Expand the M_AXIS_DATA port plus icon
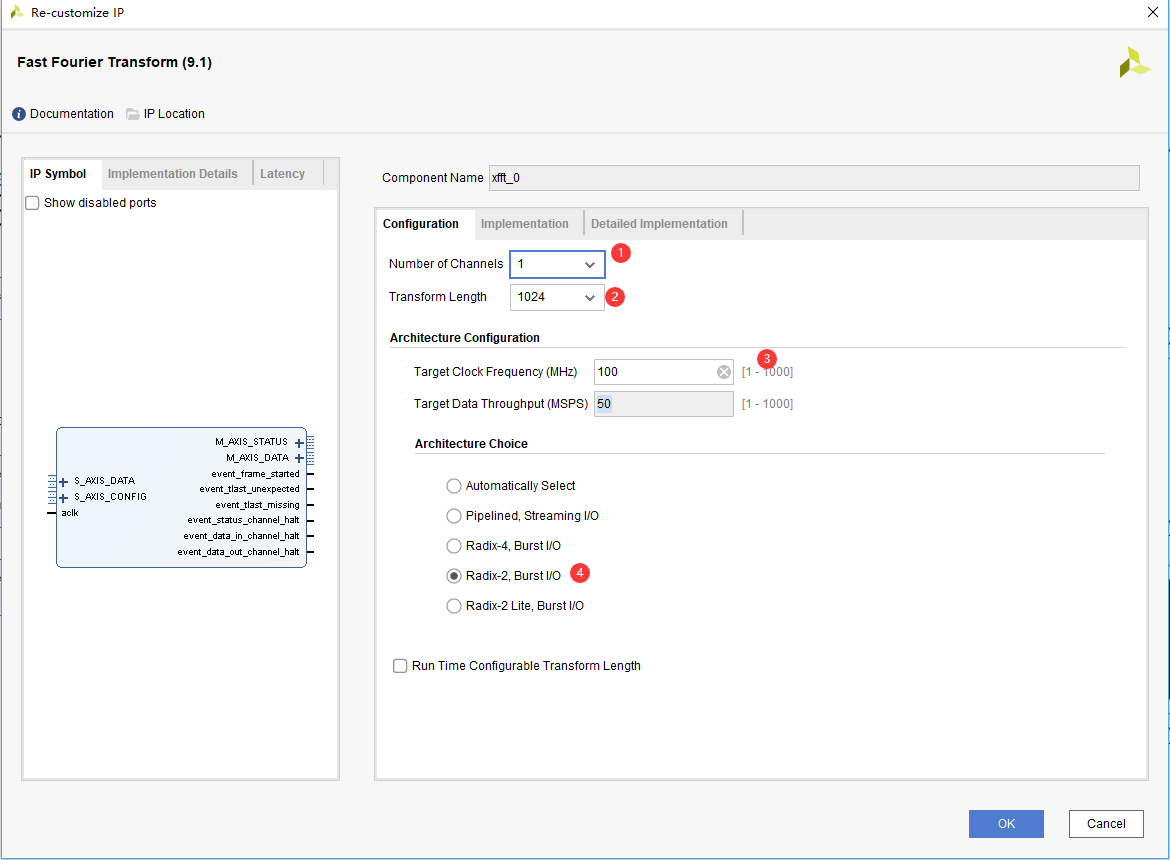The image size is (1170, 860). [299, 458]
